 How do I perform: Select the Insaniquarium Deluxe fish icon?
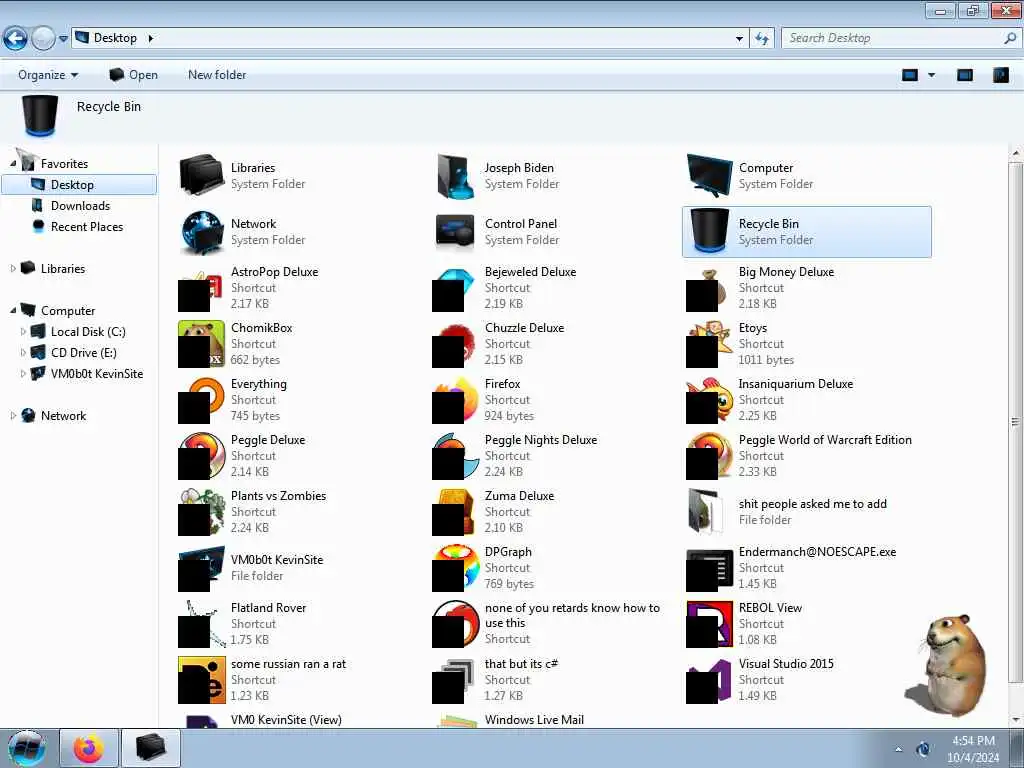[709, 400]
